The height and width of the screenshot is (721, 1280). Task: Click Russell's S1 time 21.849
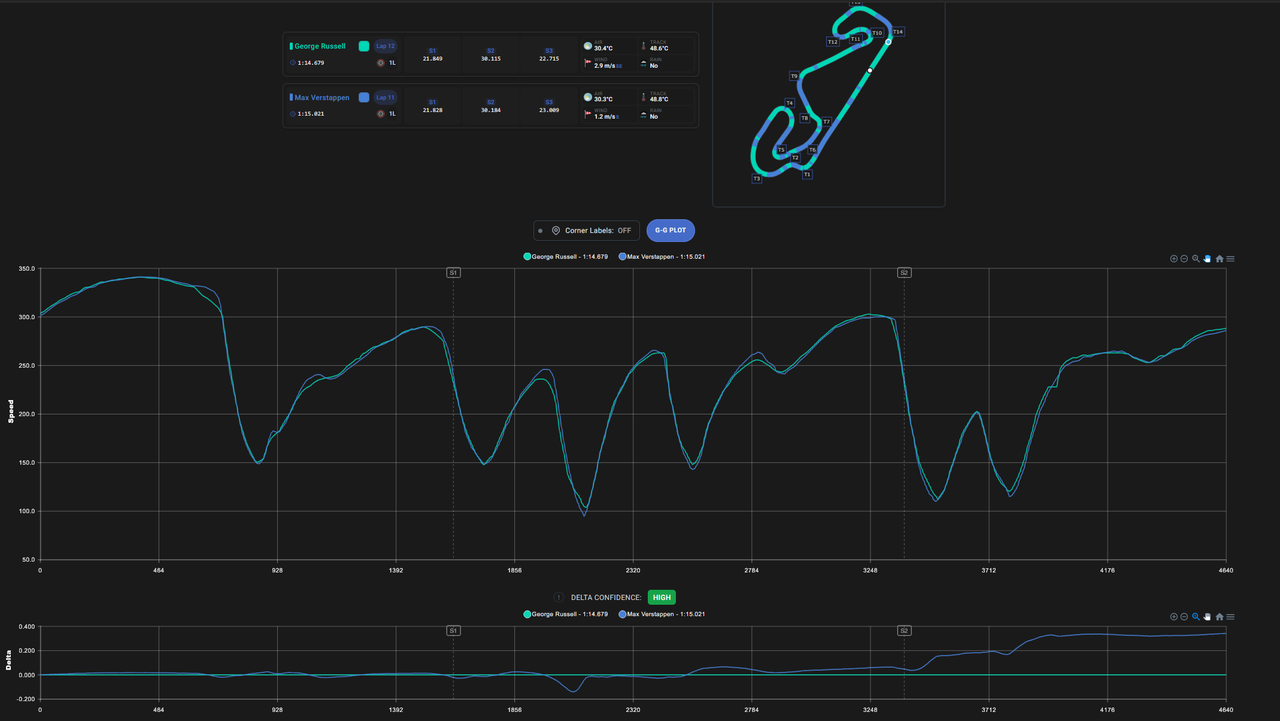click(x=433, y=59)
